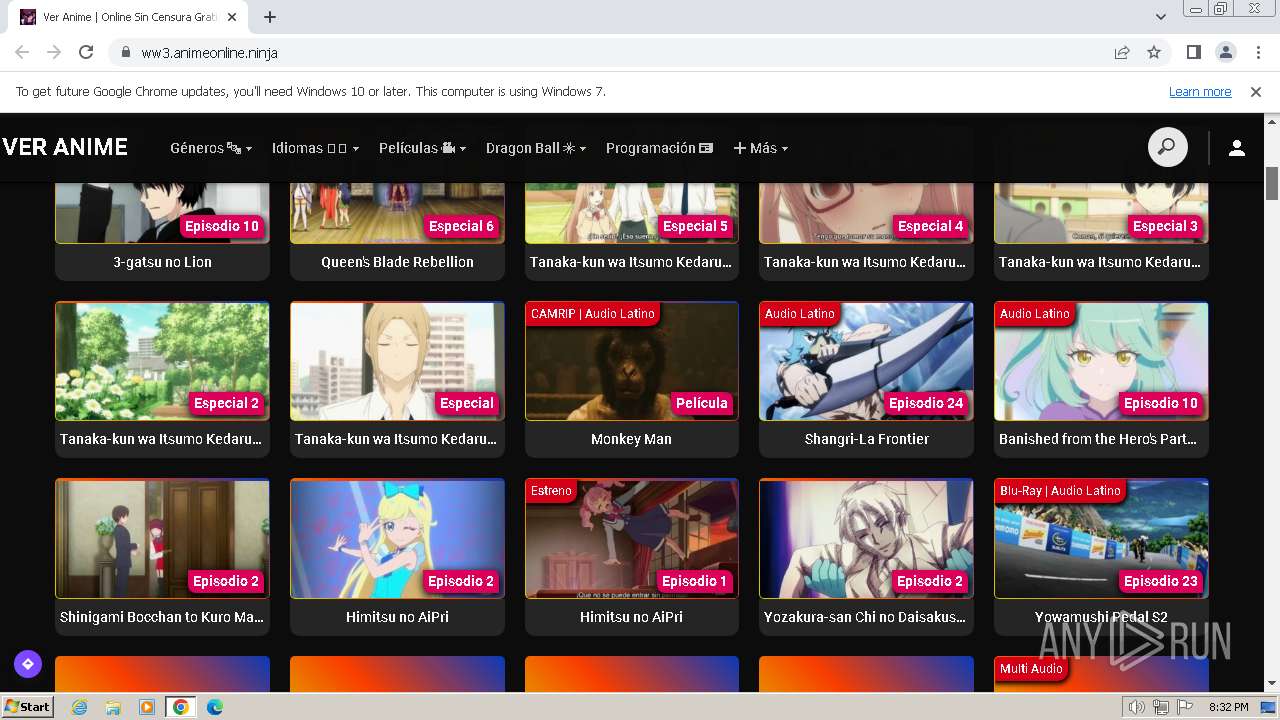Click the Multi Audio label

tap(1031, 668)
